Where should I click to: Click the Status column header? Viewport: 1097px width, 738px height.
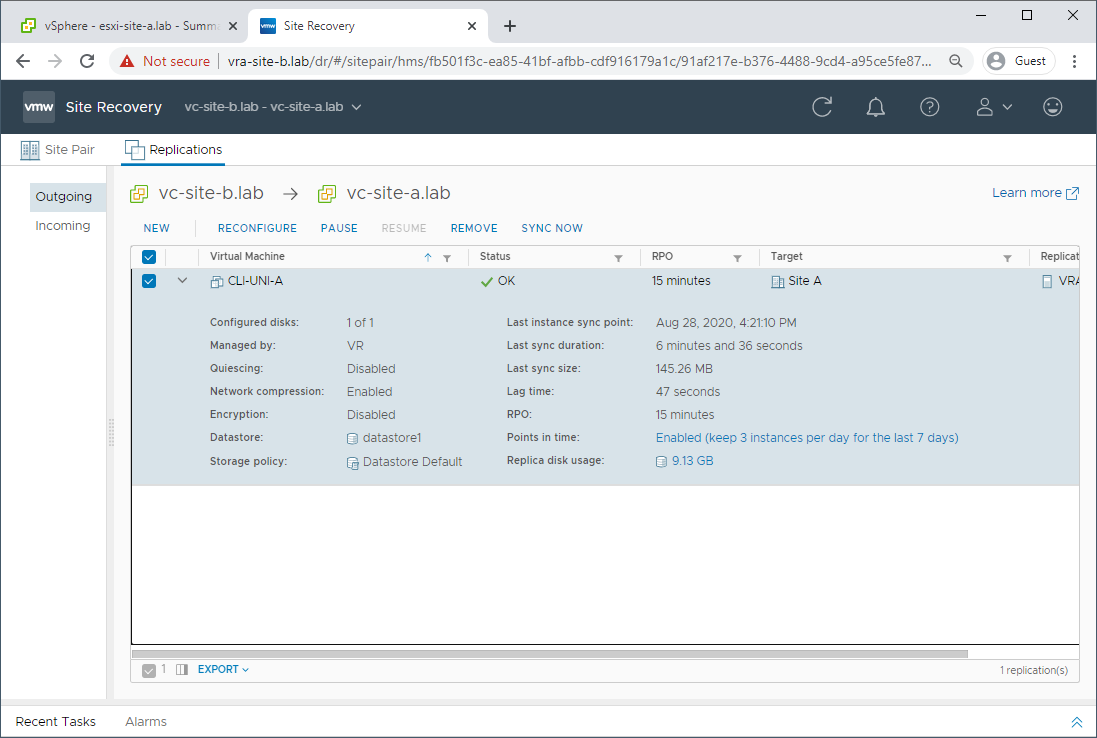pyautogui.click(x=495, y=257)
